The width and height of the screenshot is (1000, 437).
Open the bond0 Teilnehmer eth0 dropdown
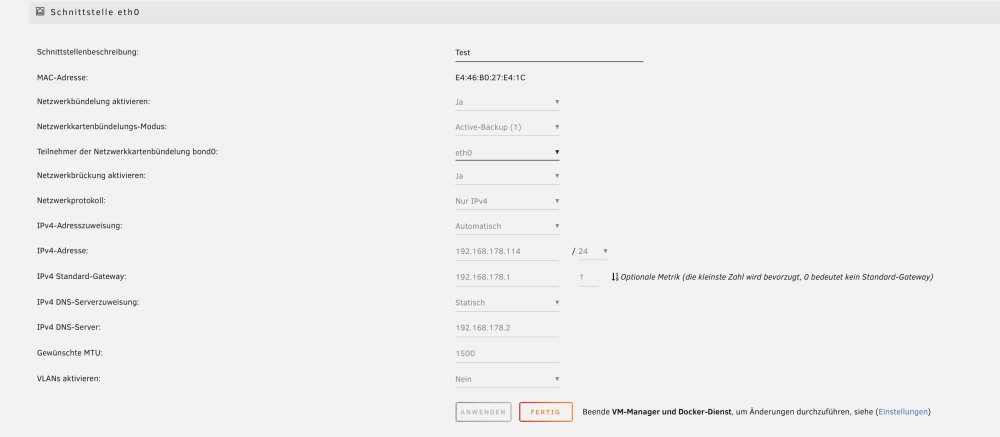(507, 152)
